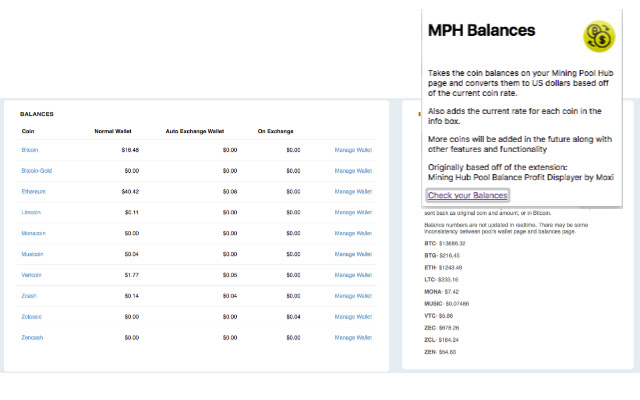Click Manage Wallet in the Ethereum row
The width and height of the screenshot is (640, 400).
(x=353, y=192)
